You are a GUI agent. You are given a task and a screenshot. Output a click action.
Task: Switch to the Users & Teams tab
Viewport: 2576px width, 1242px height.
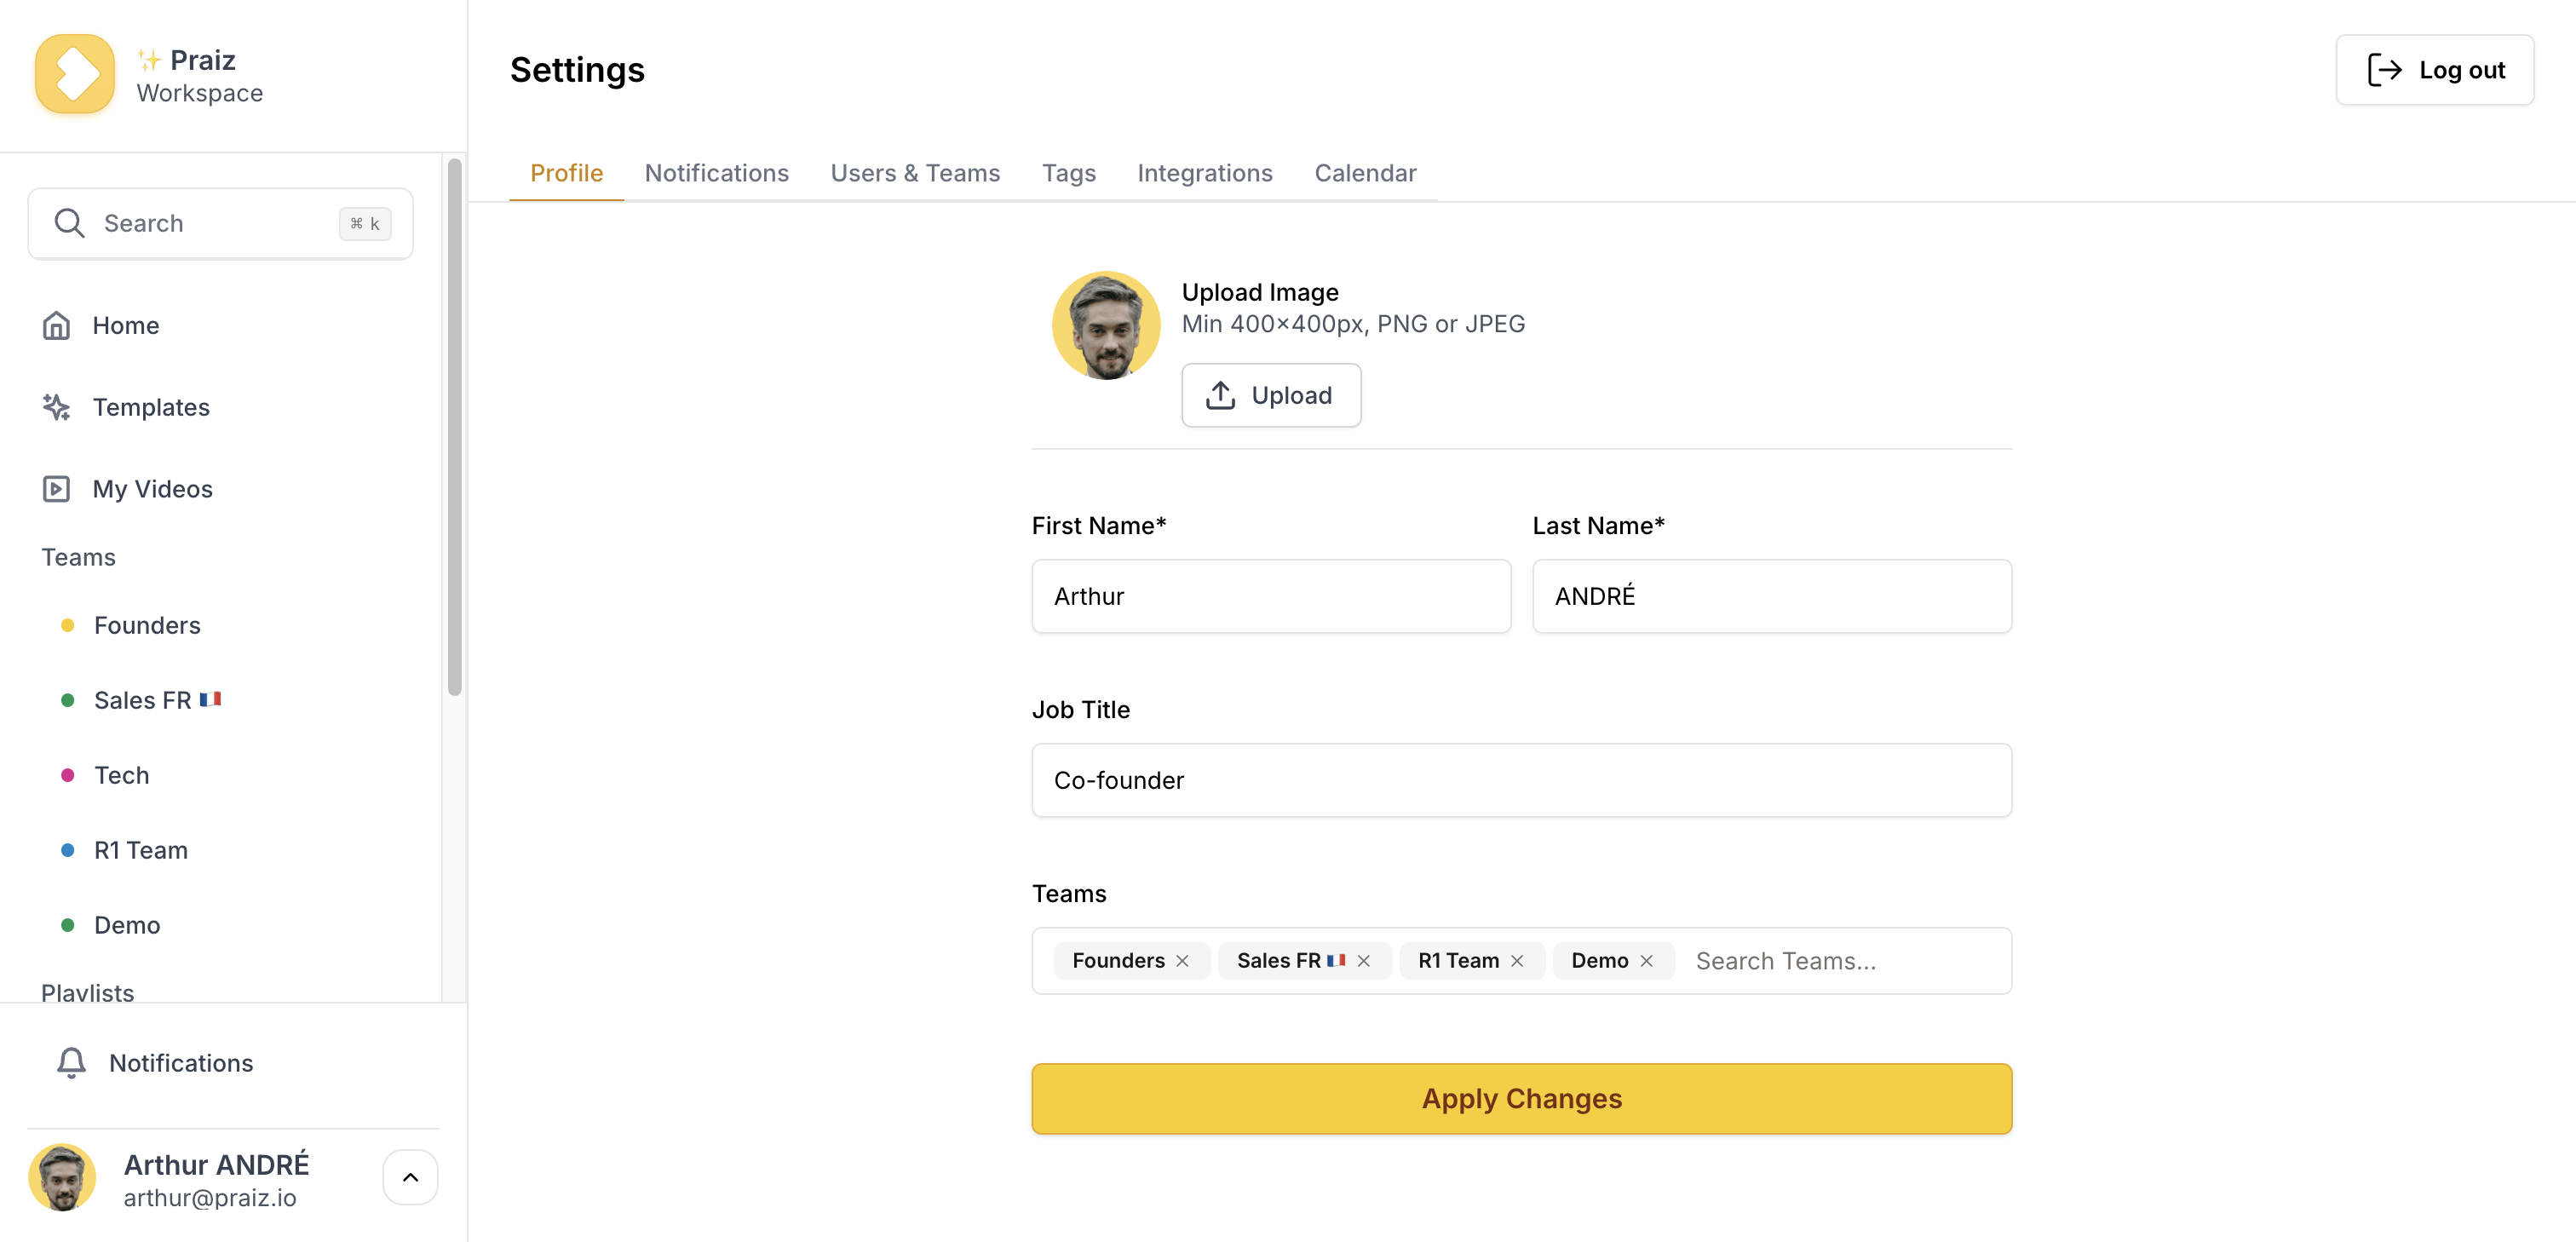tap(914, 173)
